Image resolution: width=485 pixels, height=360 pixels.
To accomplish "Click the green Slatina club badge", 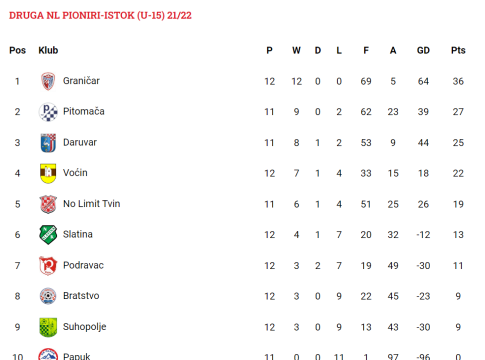I will point(48,235).
